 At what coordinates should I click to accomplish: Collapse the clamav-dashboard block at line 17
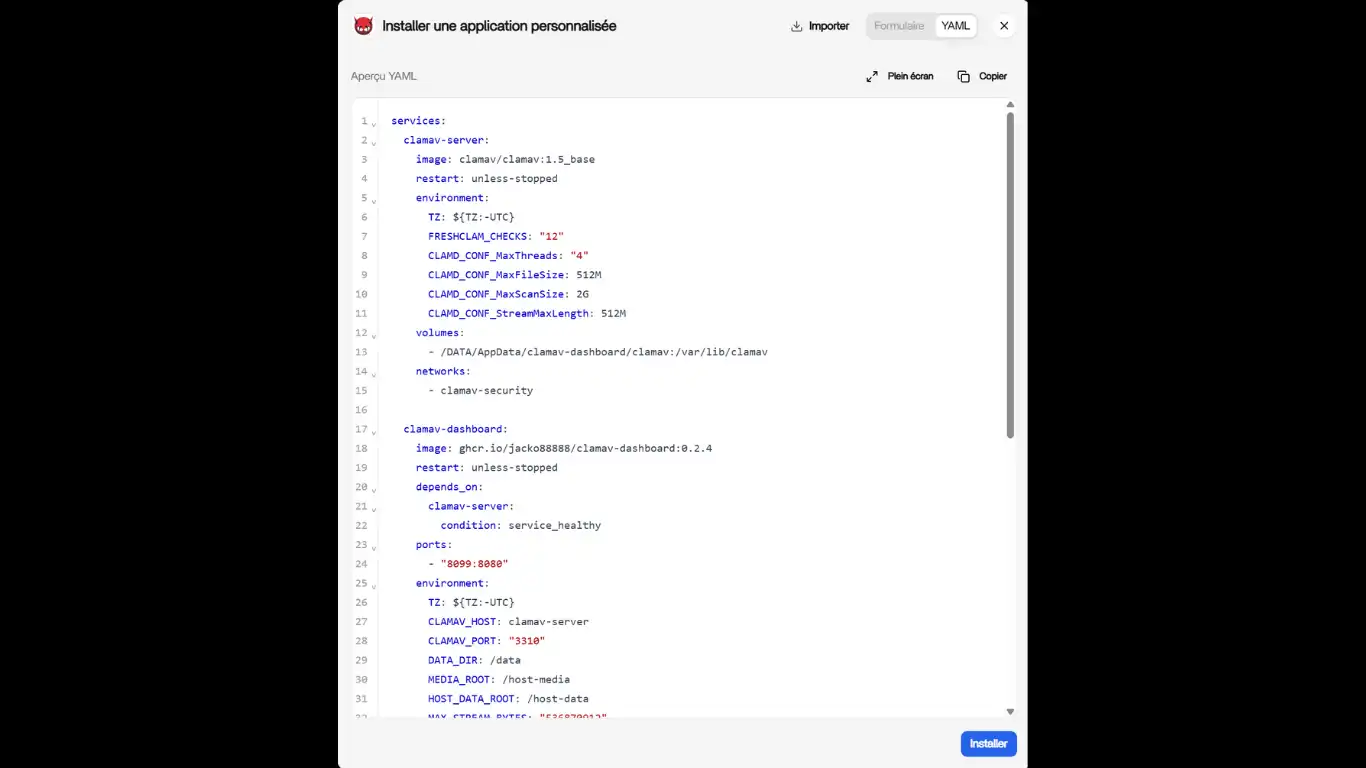coord(374,431)
